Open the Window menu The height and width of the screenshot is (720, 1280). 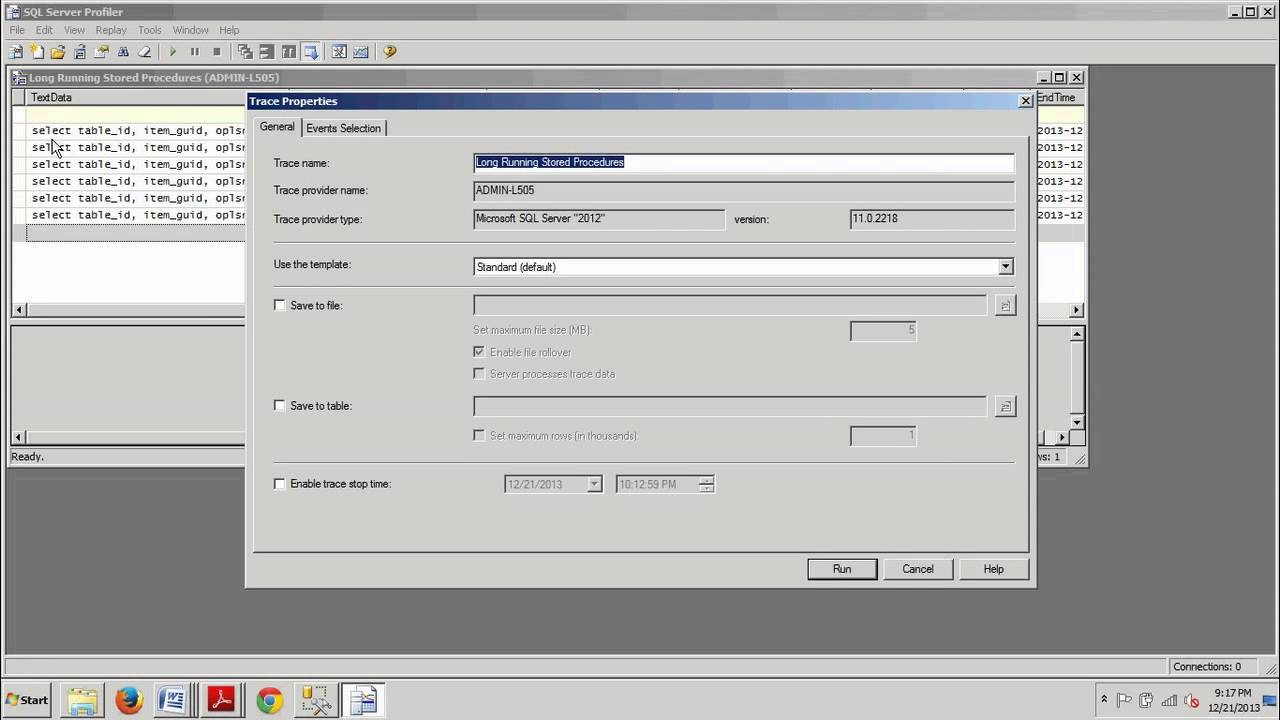pos(190,30)
